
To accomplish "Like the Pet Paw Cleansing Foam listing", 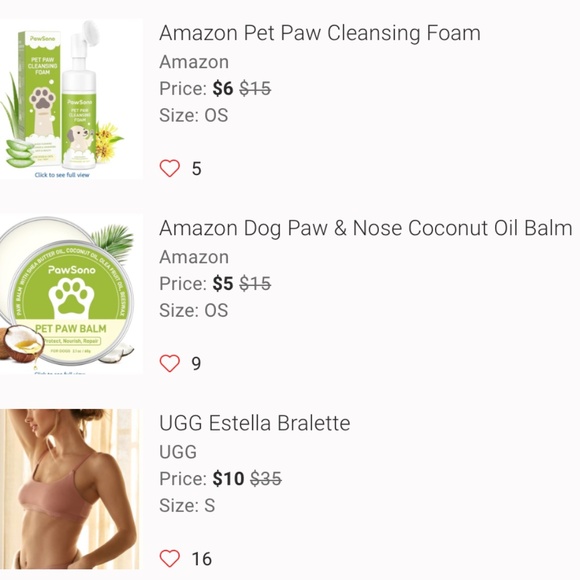I will coord(170,168).
